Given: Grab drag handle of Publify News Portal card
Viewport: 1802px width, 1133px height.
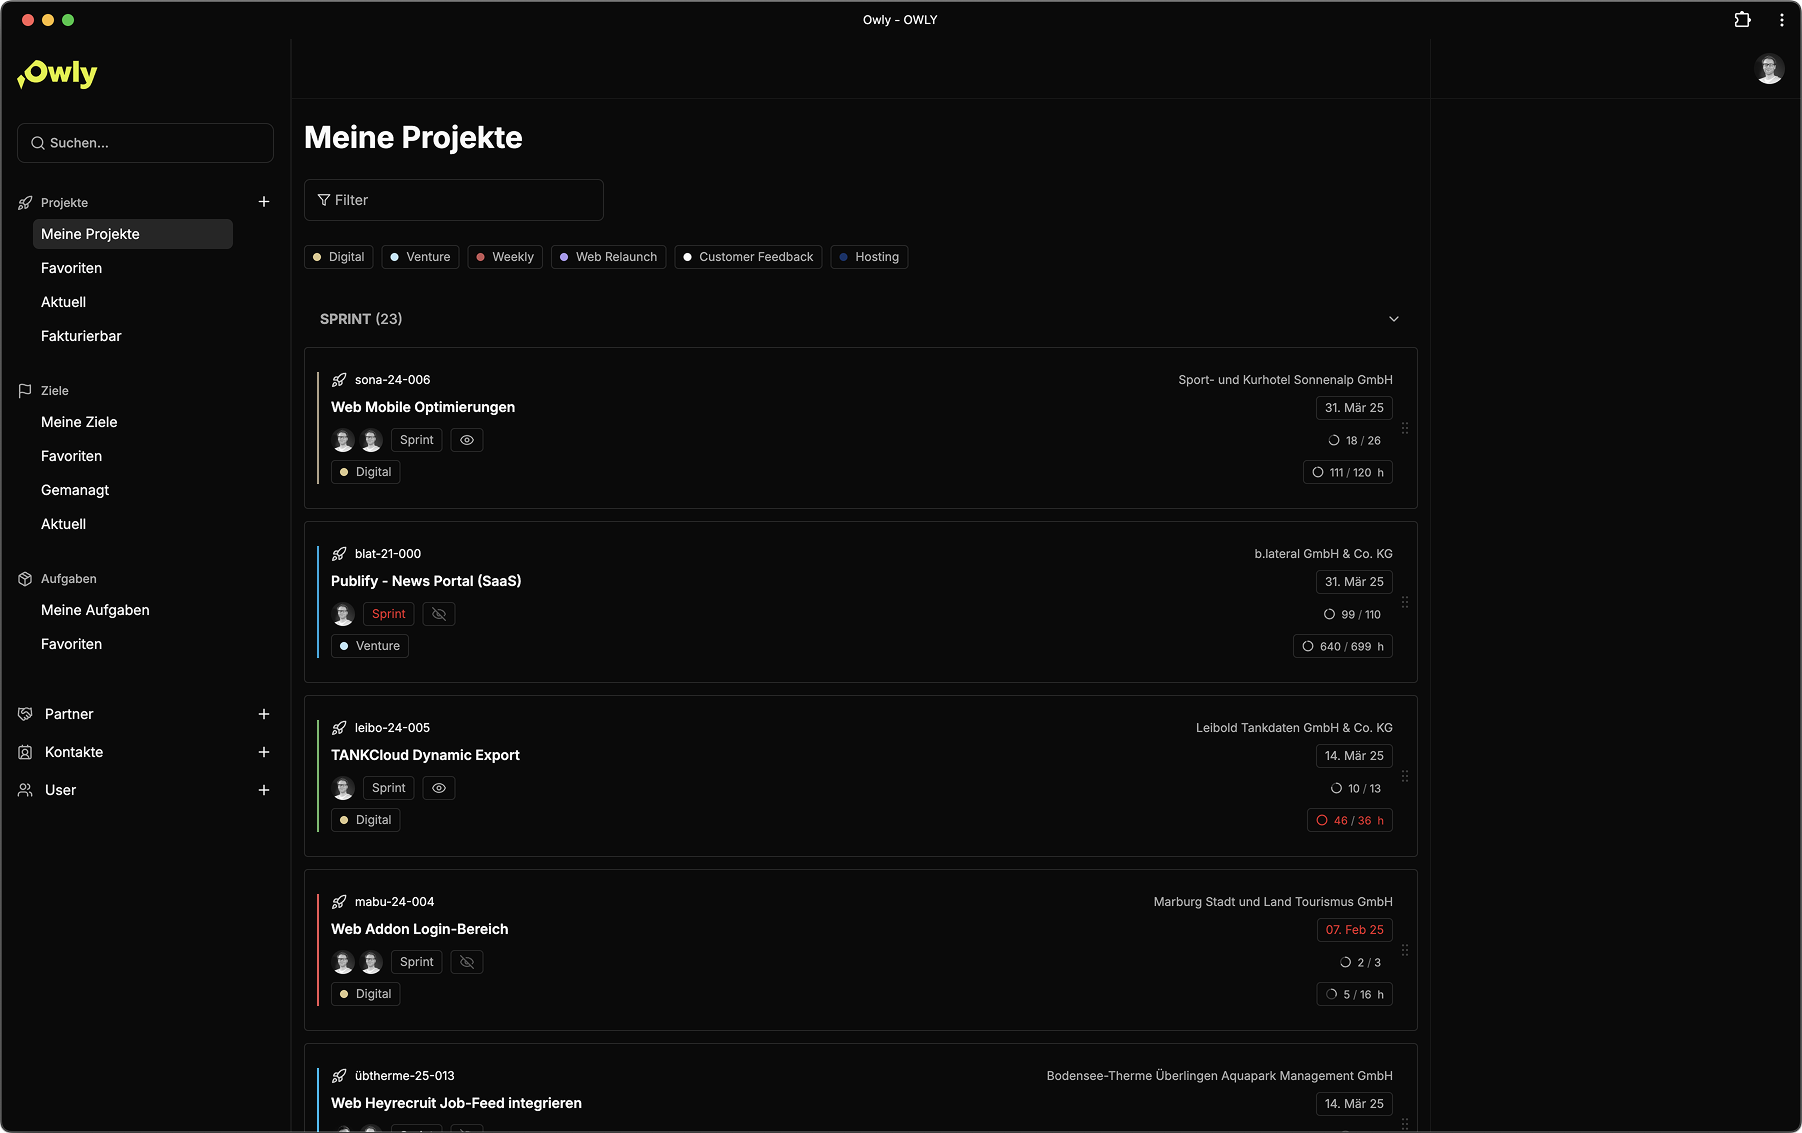Looking at the screenshot, I should 1405,602.
